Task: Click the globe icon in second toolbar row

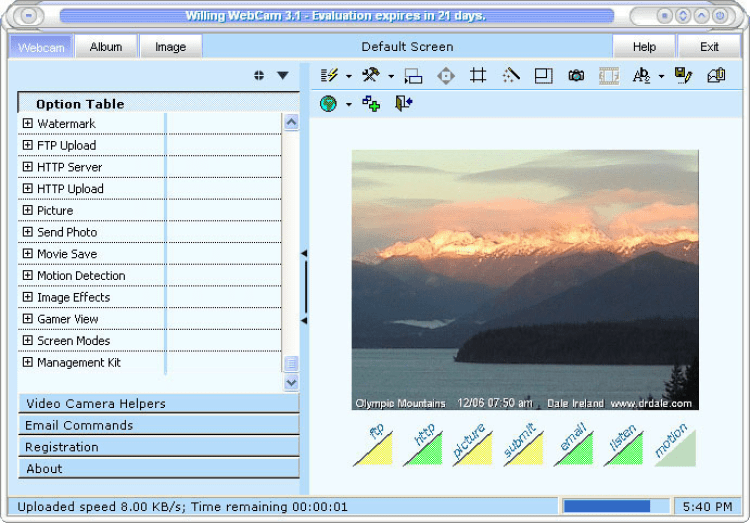Action: coord(328,104)
